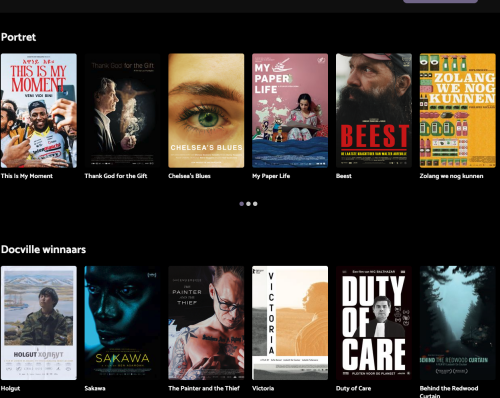Open the Behind the Redwood Curtain poster
Viewport: 500px width, 398px height.
pos(458,323)
